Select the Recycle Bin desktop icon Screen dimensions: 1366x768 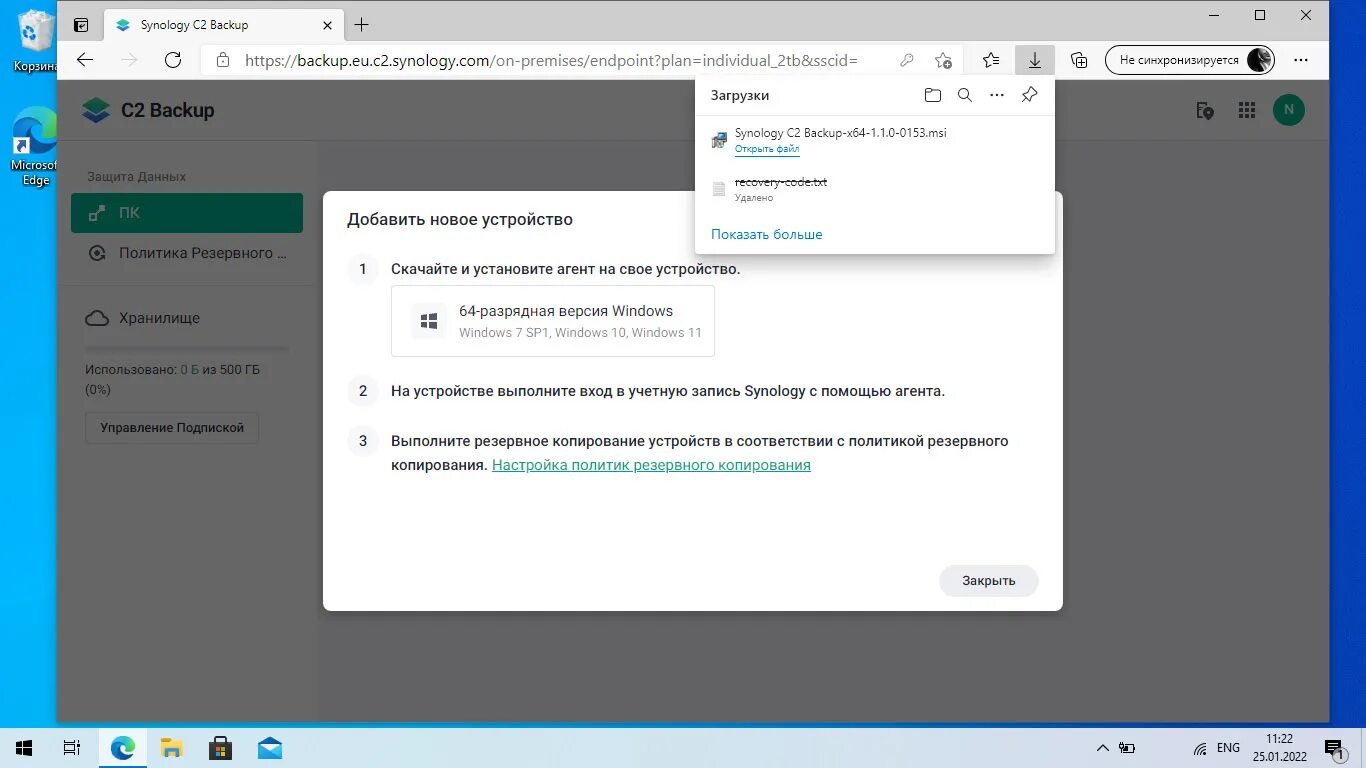pyautogui.click(x=34, y=43)
